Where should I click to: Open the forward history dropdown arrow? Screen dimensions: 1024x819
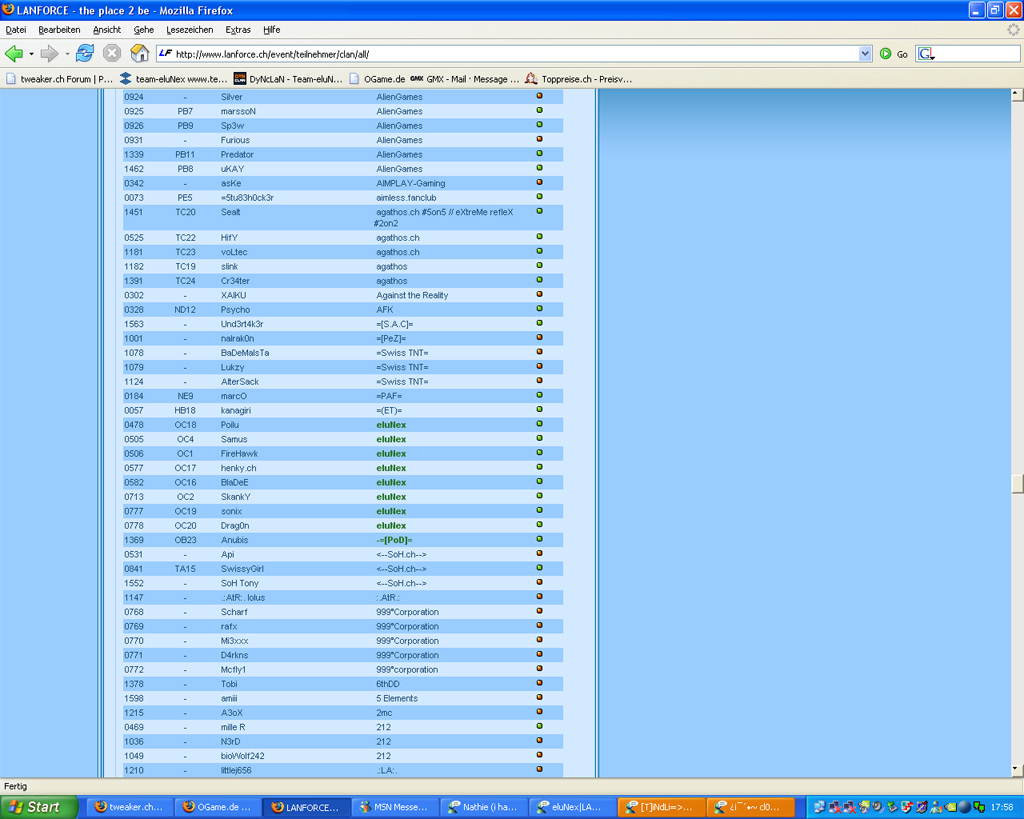point(67,54)
